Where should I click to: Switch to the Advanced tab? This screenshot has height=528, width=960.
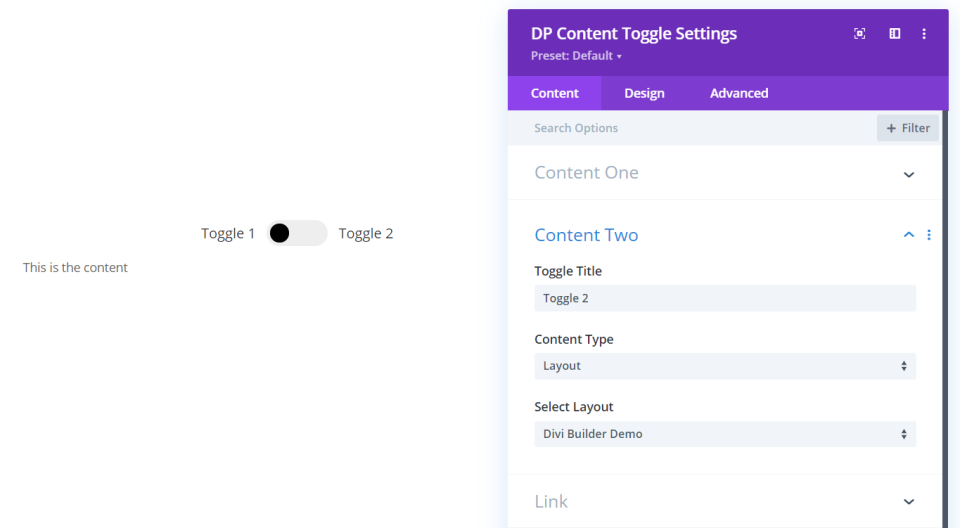tap(739, 93)
